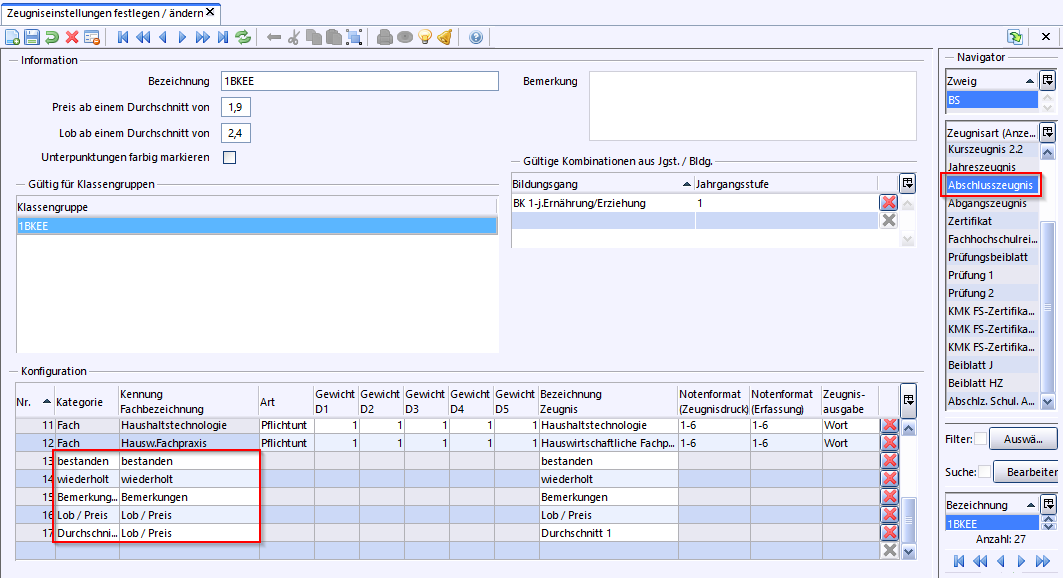Jump to first record in toolbar
Viewport: 1063px width, 578px height.
(123, 37)
